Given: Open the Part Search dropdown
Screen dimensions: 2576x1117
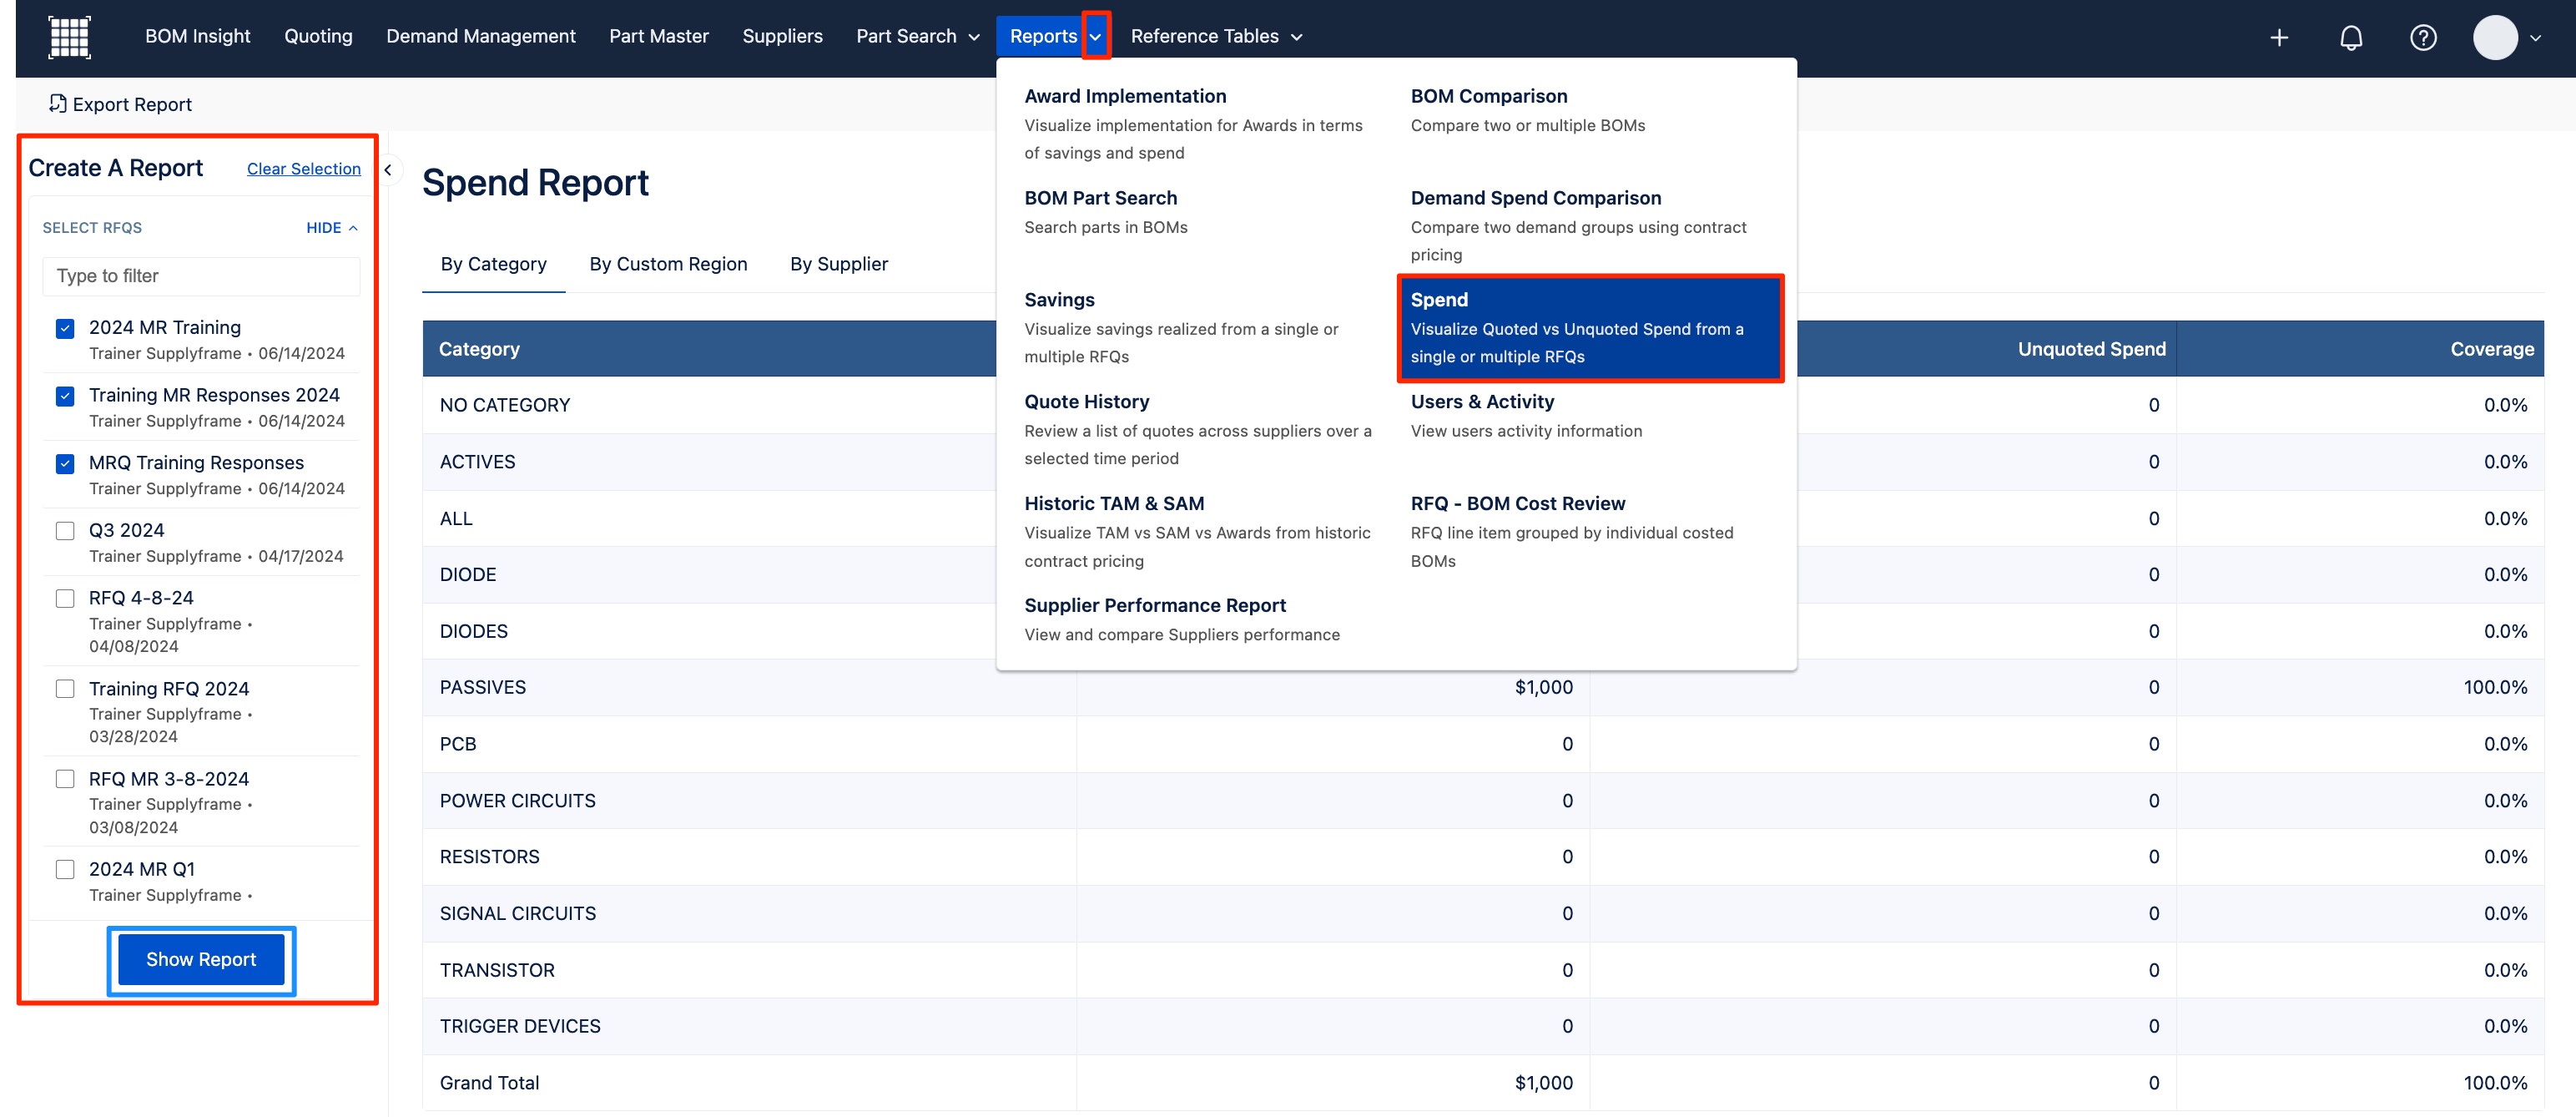Looking at the screenshot, I should click(x=917, y=37).
